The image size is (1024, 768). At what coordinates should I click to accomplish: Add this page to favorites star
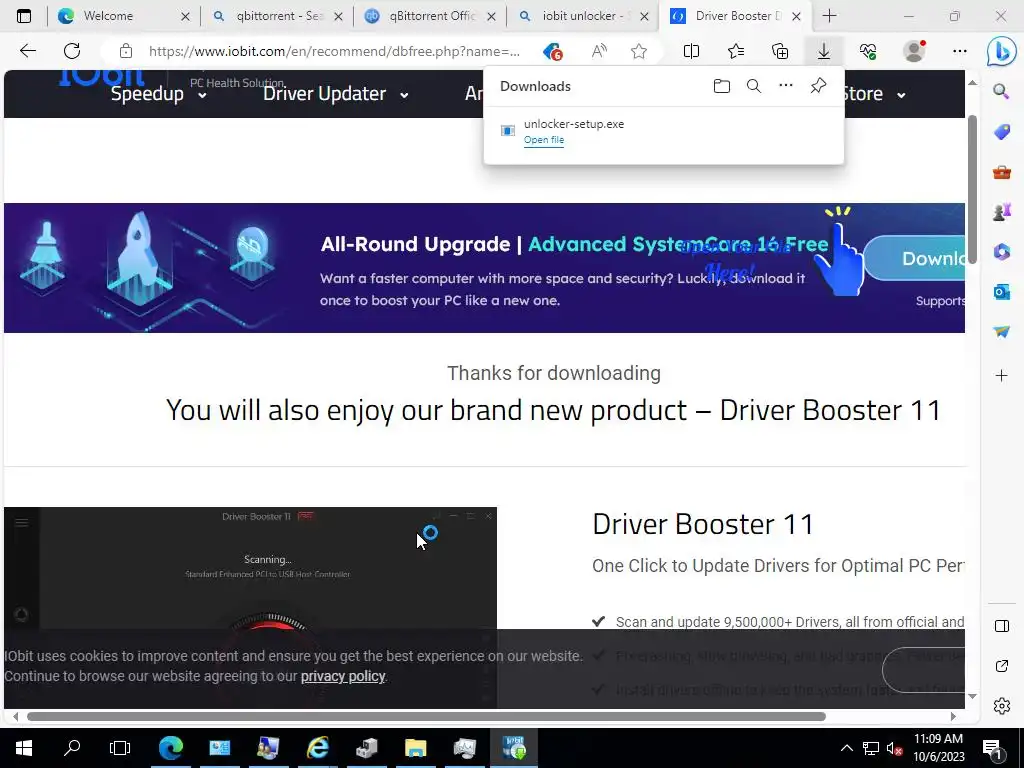639,51
